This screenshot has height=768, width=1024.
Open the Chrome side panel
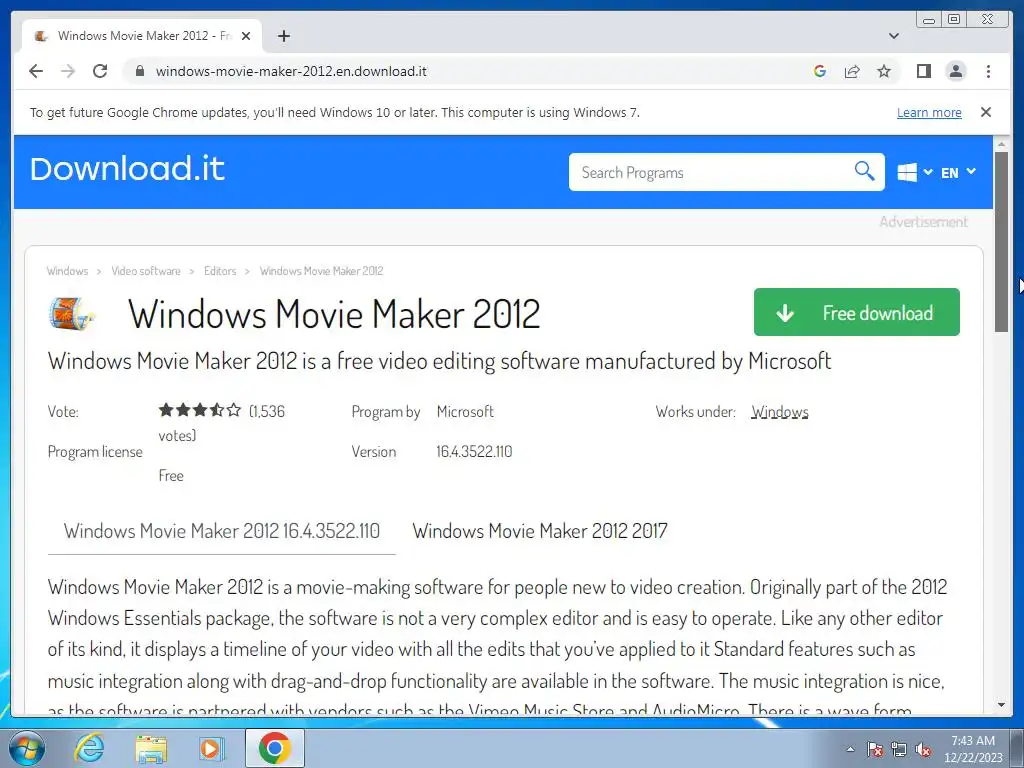923,71
